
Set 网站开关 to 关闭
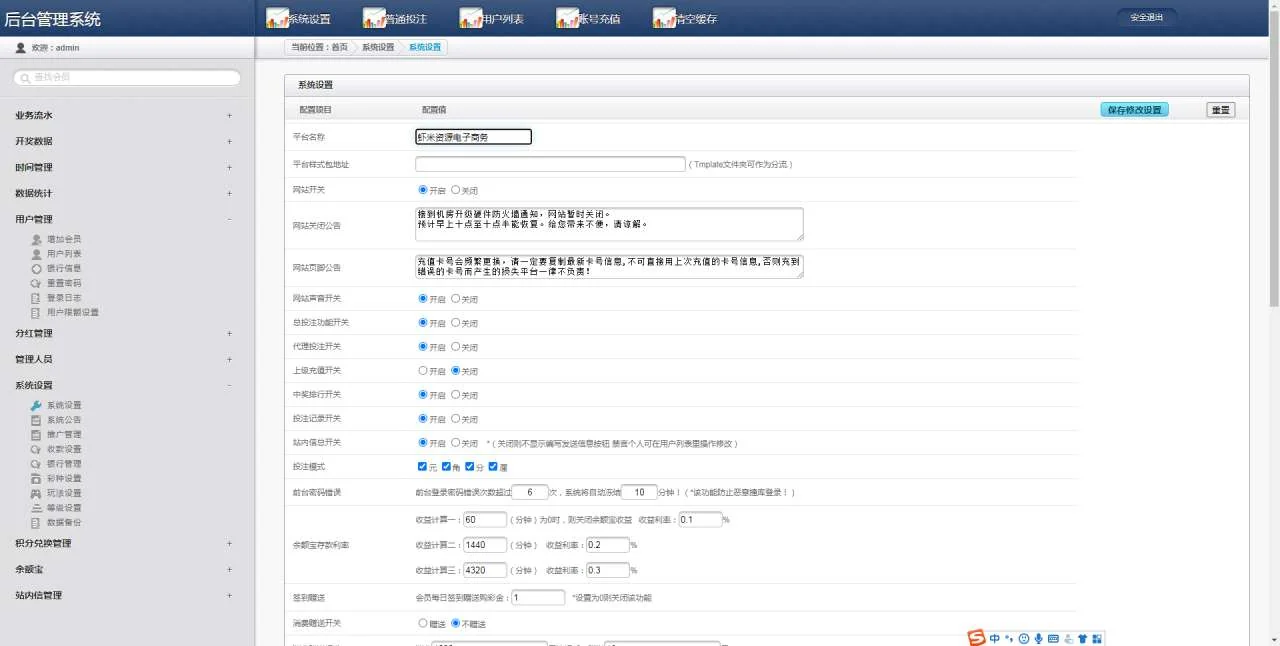[456, 189]
